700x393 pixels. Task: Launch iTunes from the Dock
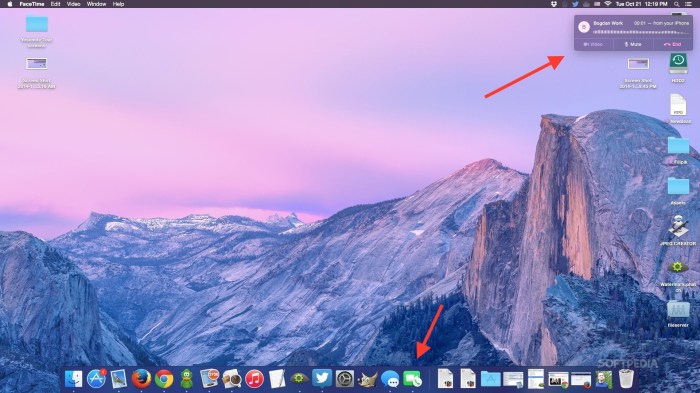tap(254, 379)
